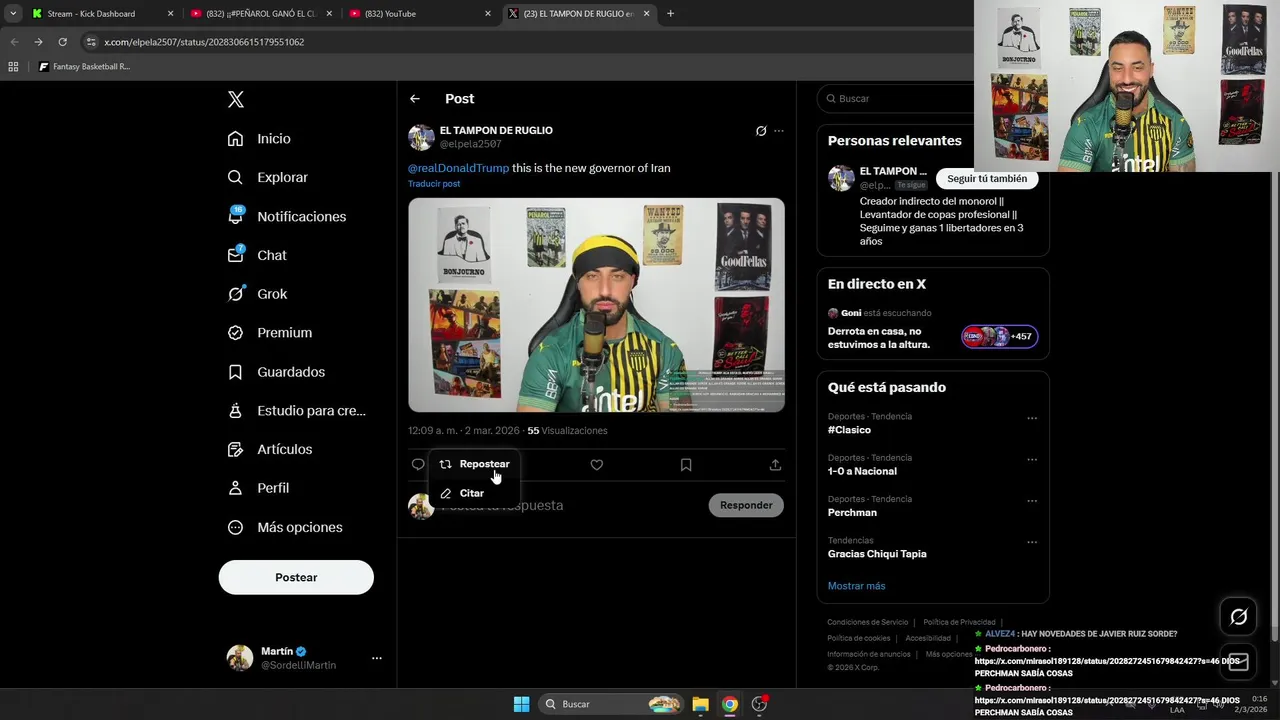This screenshot has height=720, width=1280.
Task: Click the @realDonaldTrump mention
Action: click(458, 168)
